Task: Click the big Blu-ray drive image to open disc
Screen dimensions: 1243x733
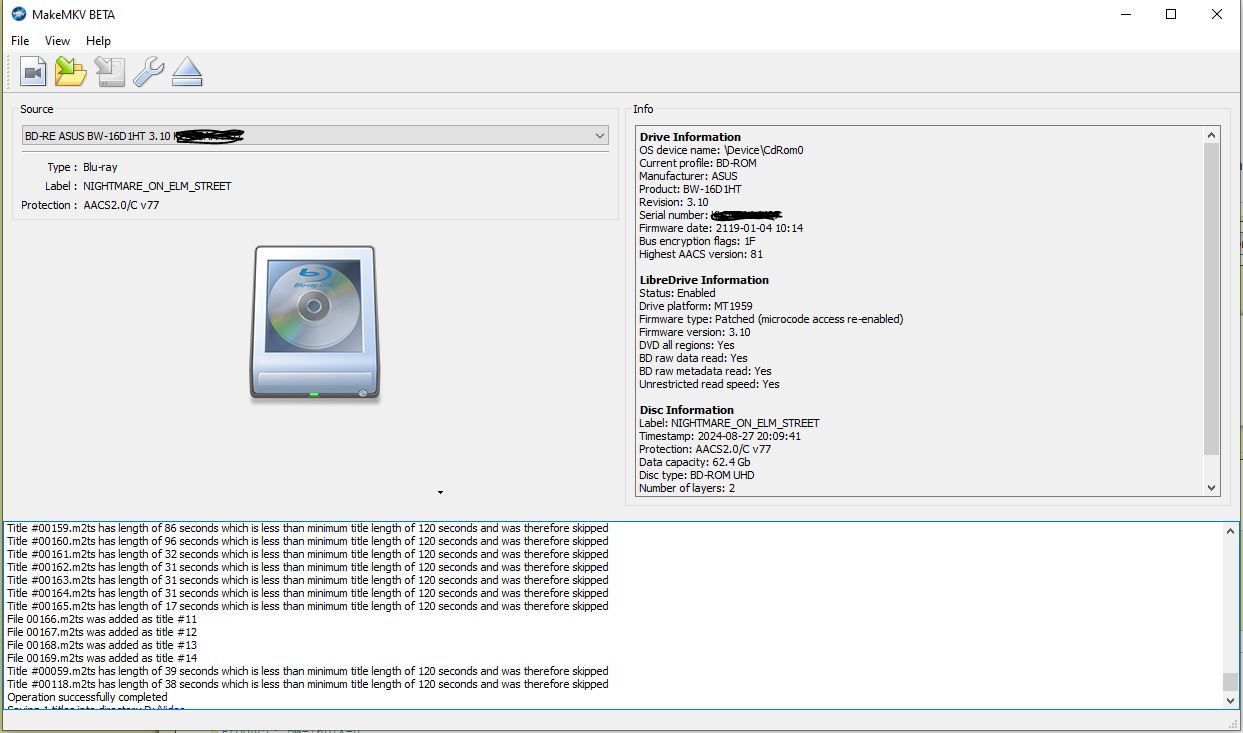Action: click(314, 324)
